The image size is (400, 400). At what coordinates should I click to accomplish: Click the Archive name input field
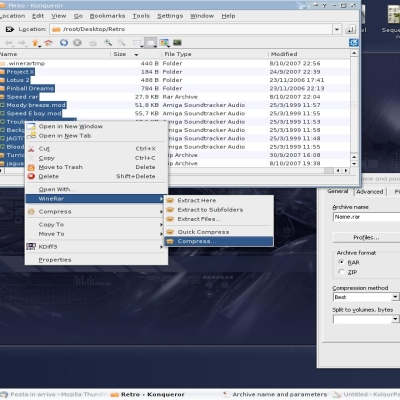[x=366, y=217]
